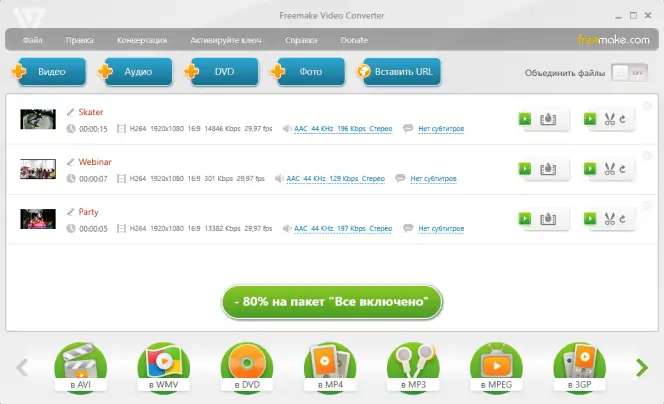Open the scissors editor for Party

(610, 219)
